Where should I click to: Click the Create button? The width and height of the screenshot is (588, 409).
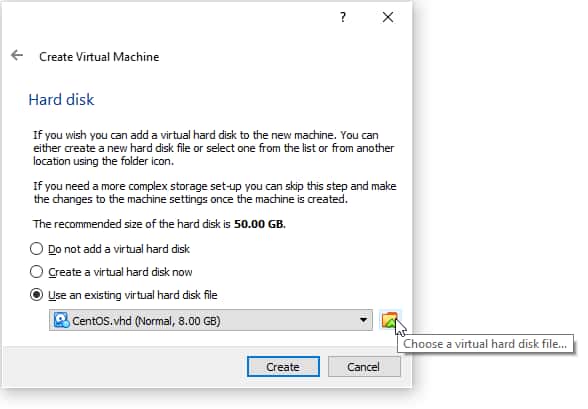pyautogui.click(x=283, y=366)
